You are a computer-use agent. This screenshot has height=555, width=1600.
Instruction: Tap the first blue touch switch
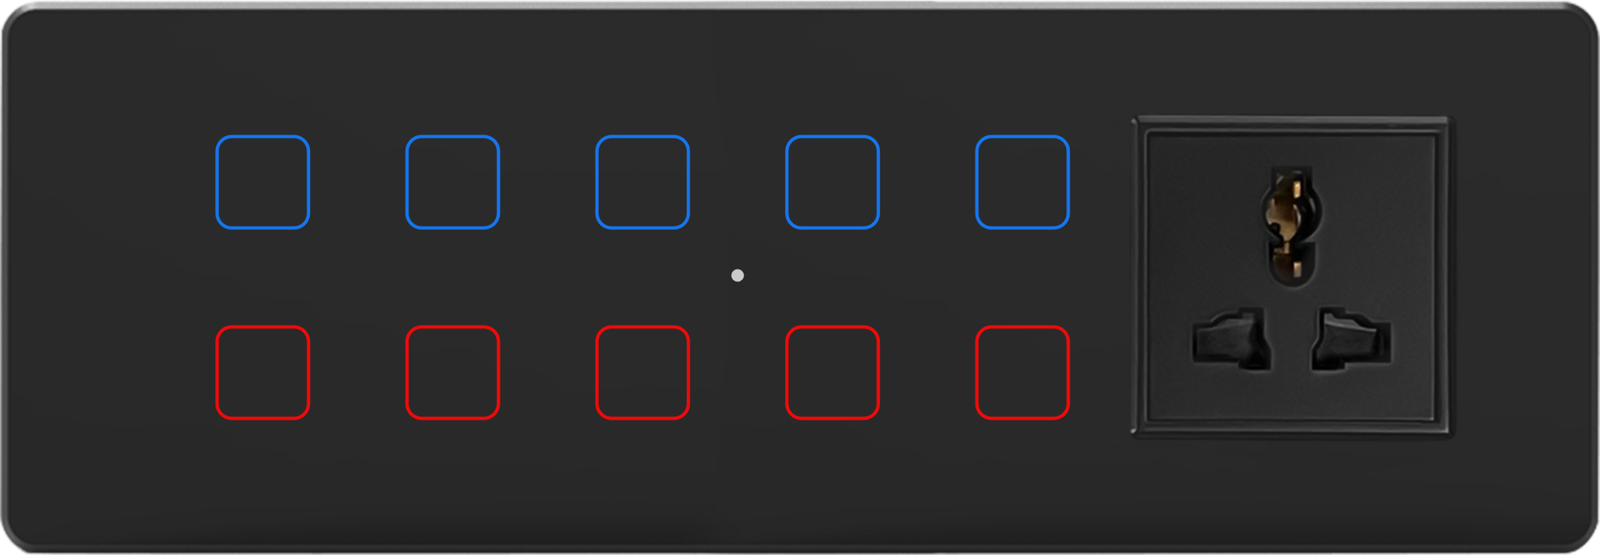[x=262, y=182]
